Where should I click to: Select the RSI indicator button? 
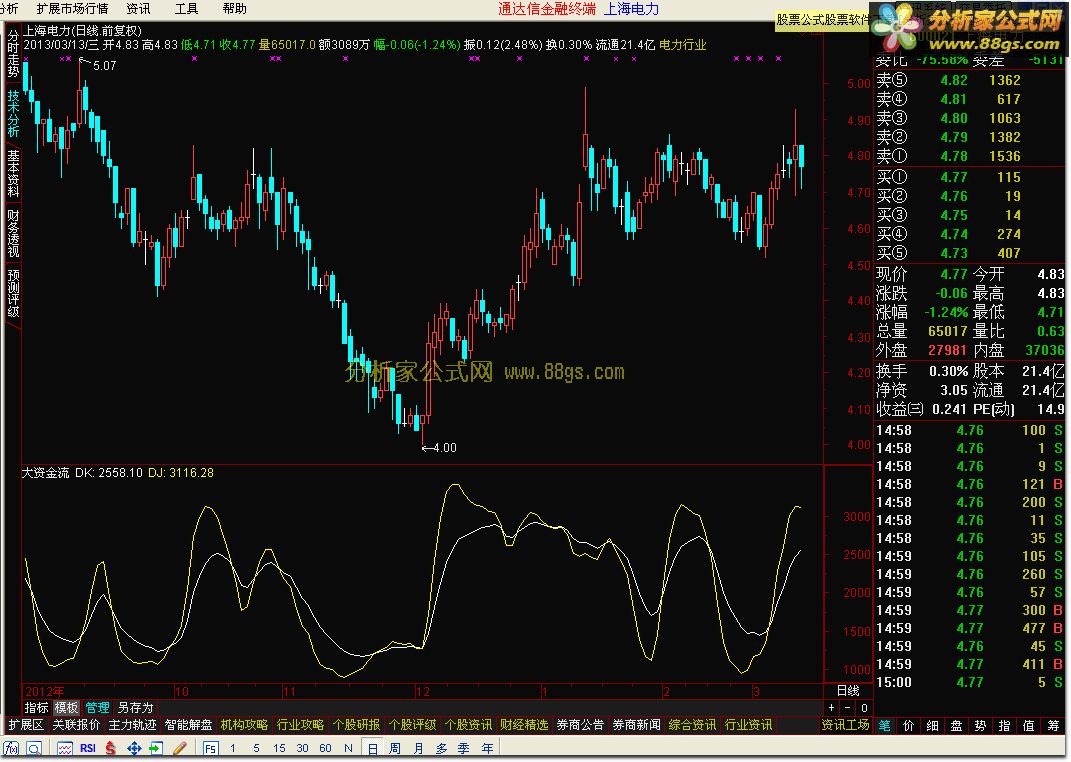click(x=88, y=748)
